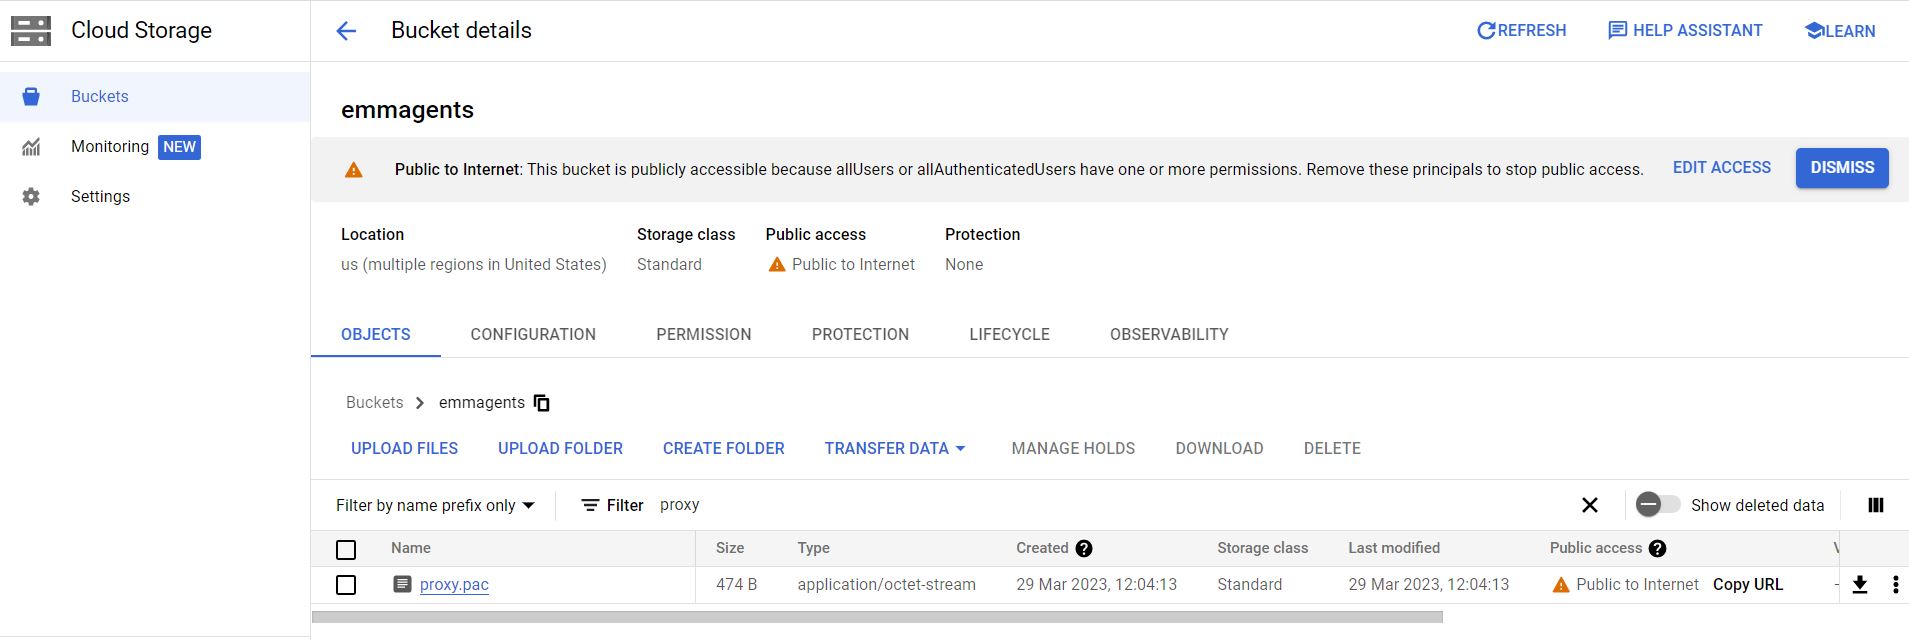Select the proxy.pac row checkbox
1909x640 pixels.
(346, 585)
